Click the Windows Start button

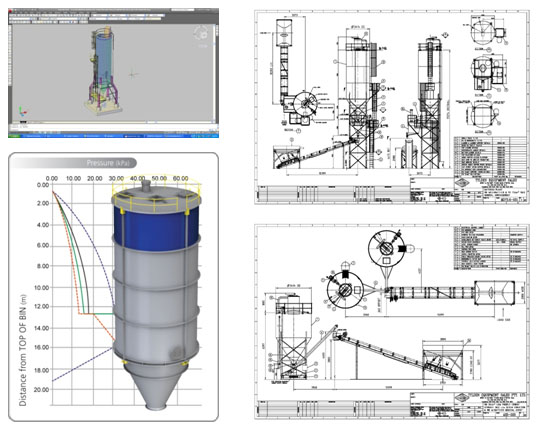[14, 136]
